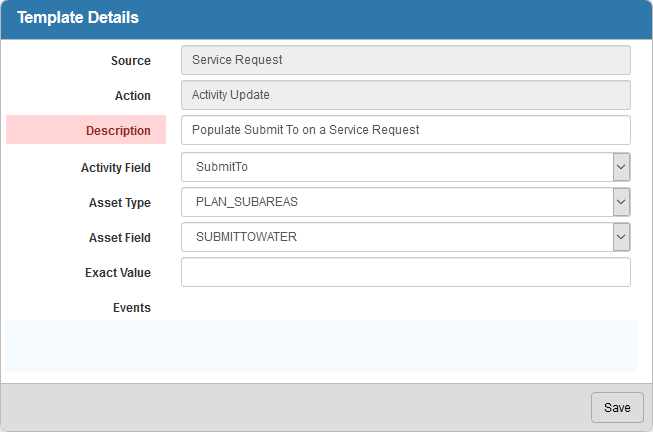The image size is (653, 432).
Task: Click the Template Details header title
Action: tap(78, 17)
